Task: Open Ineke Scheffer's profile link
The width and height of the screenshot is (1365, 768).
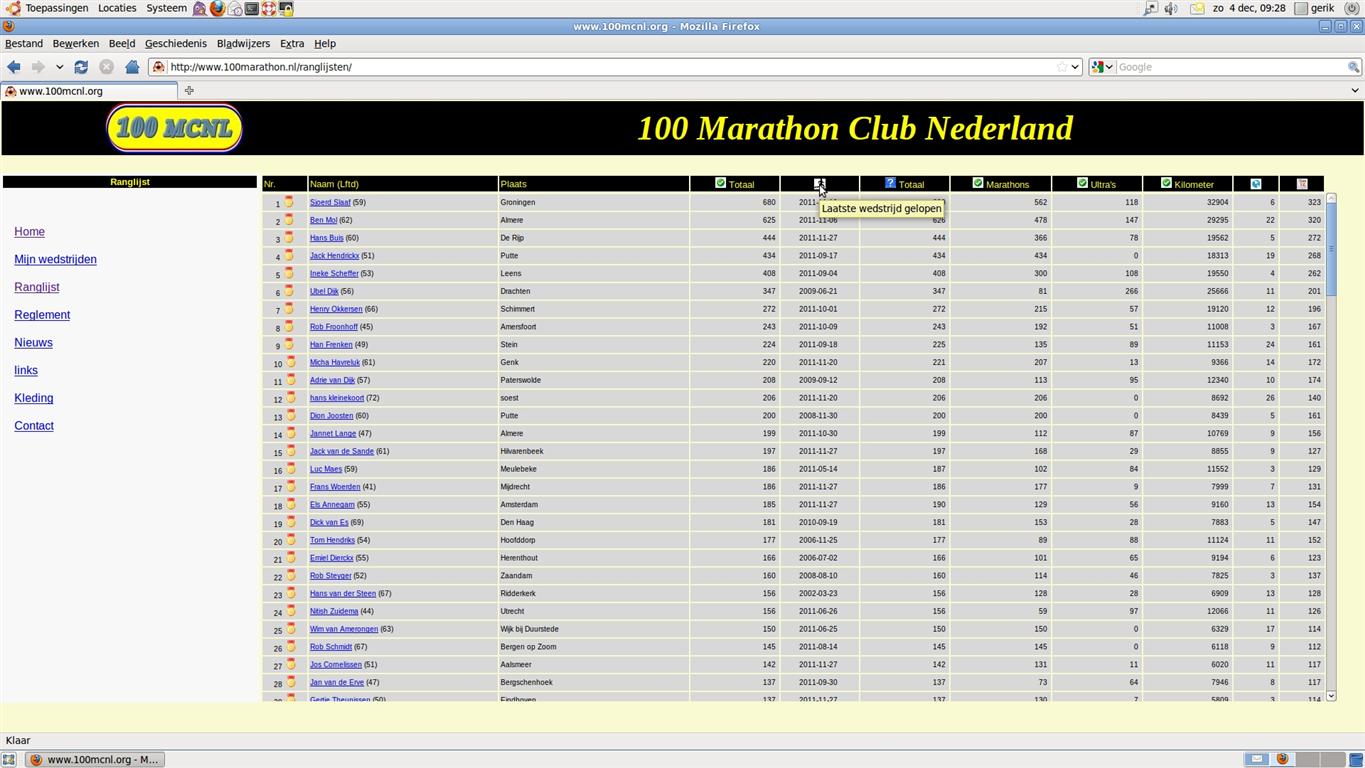Action: pyautogui.click(x=334, y=273)
